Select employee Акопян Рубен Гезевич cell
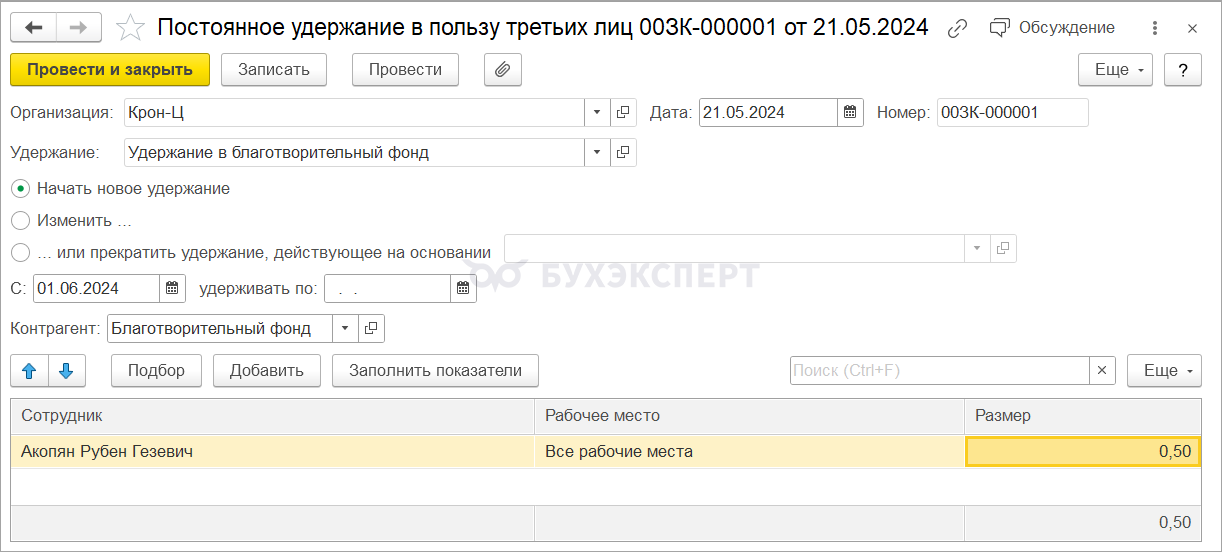1222x552 pixels. (273, 451)
